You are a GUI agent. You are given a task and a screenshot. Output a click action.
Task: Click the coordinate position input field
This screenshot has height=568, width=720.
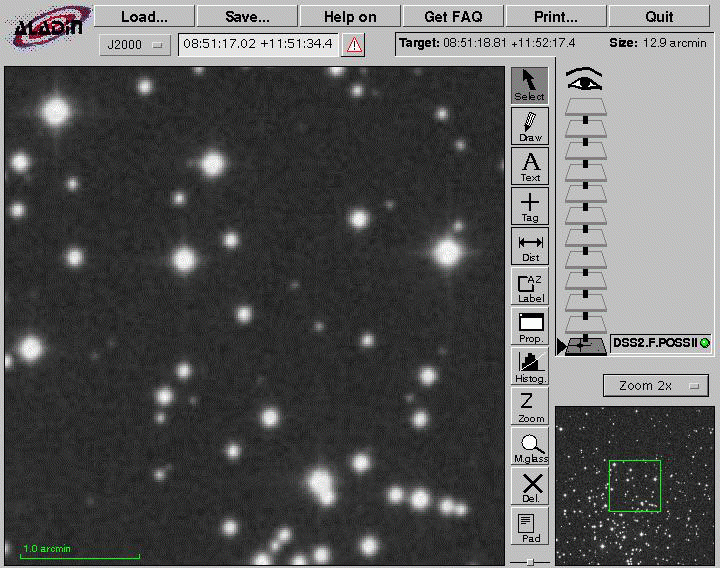(258, 45)
